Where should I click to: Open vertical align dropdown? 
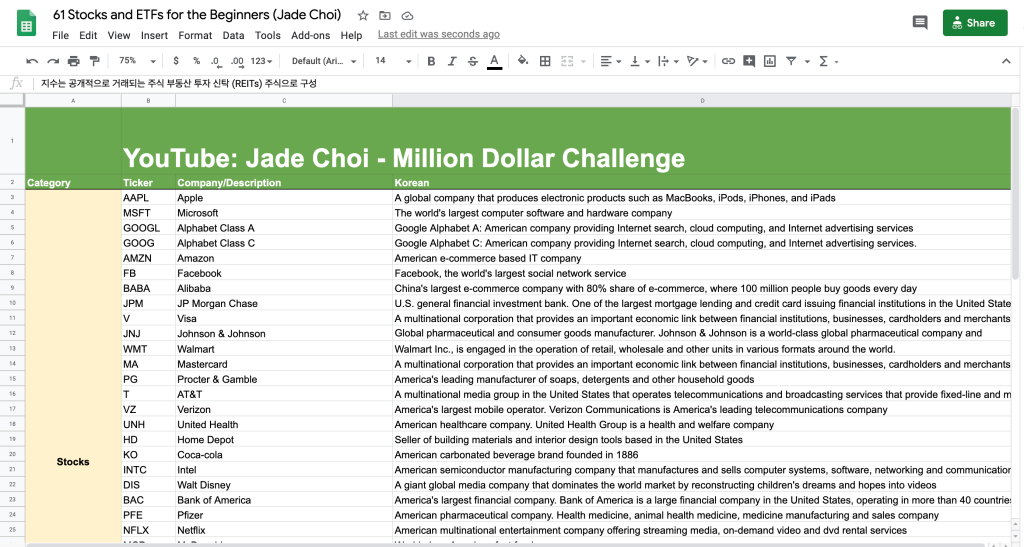point(639,61)
